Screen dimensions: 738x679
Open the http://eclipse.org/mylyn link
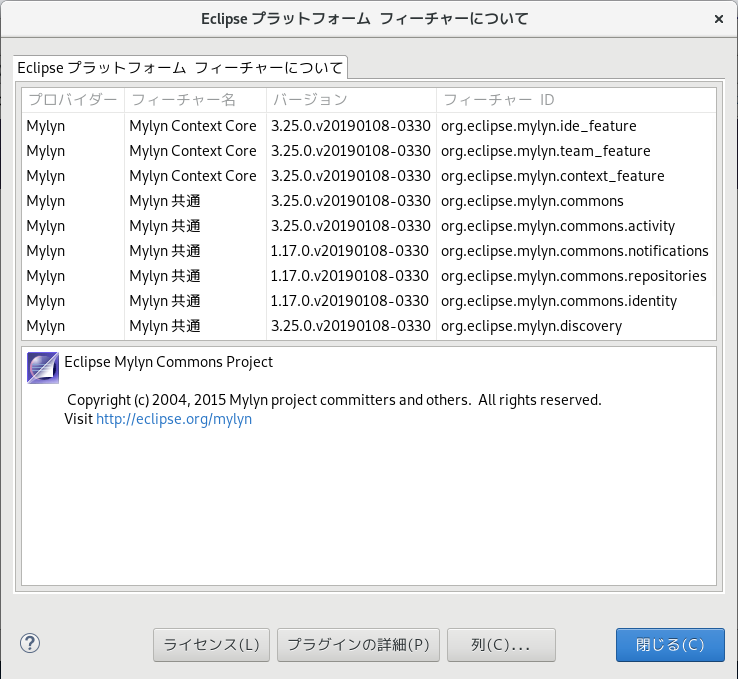pyautogui.click(x=174, y=419)
